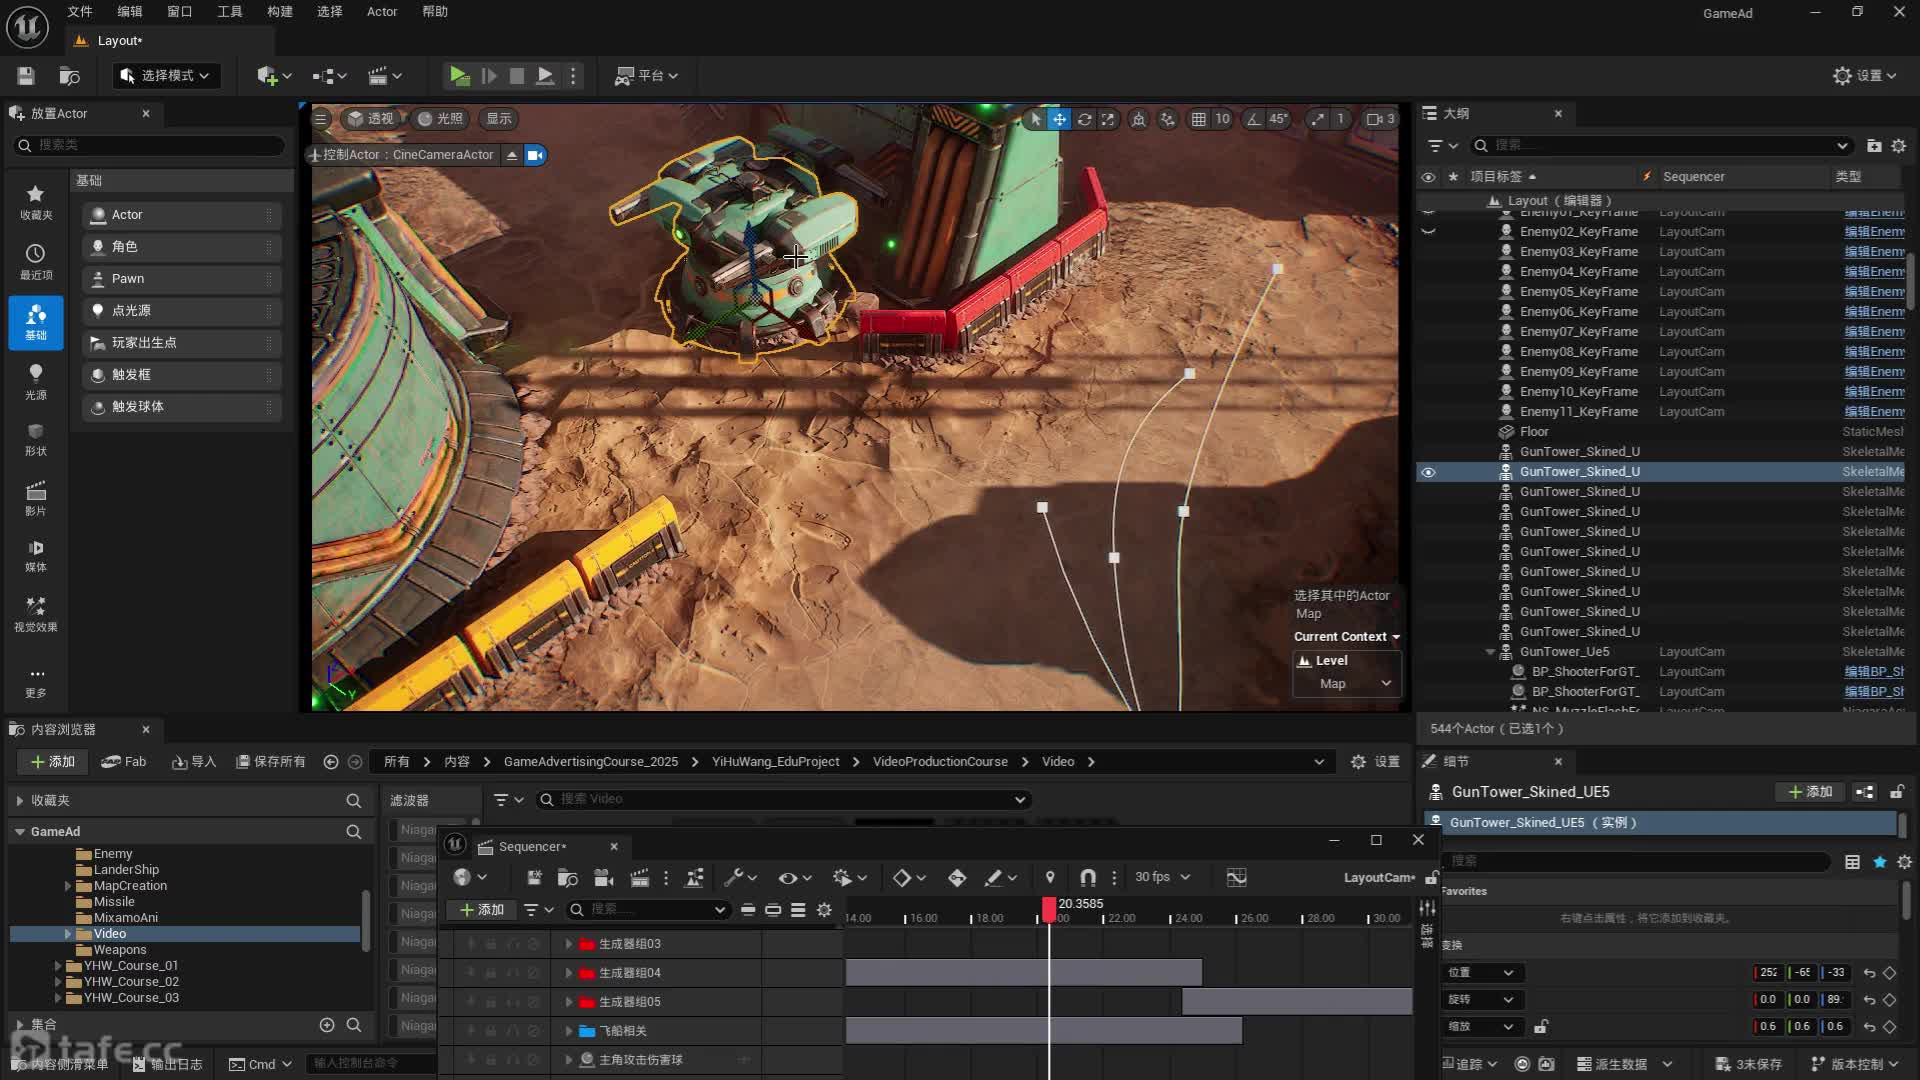Toggle grid snapping in viewport toolbar
This screenshot has height=1080, width=1920.
click(1198, 119)
